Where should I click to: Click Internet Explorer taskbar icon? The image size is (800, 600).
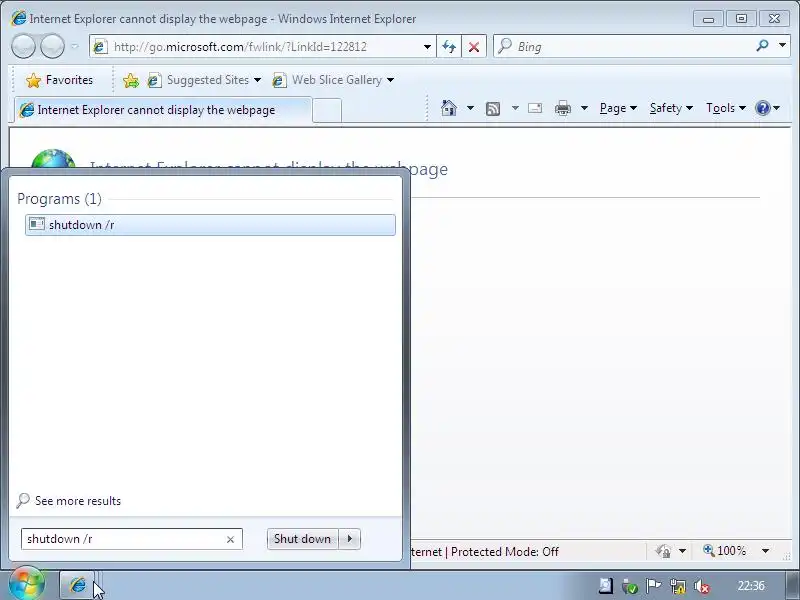click(78, 585)
